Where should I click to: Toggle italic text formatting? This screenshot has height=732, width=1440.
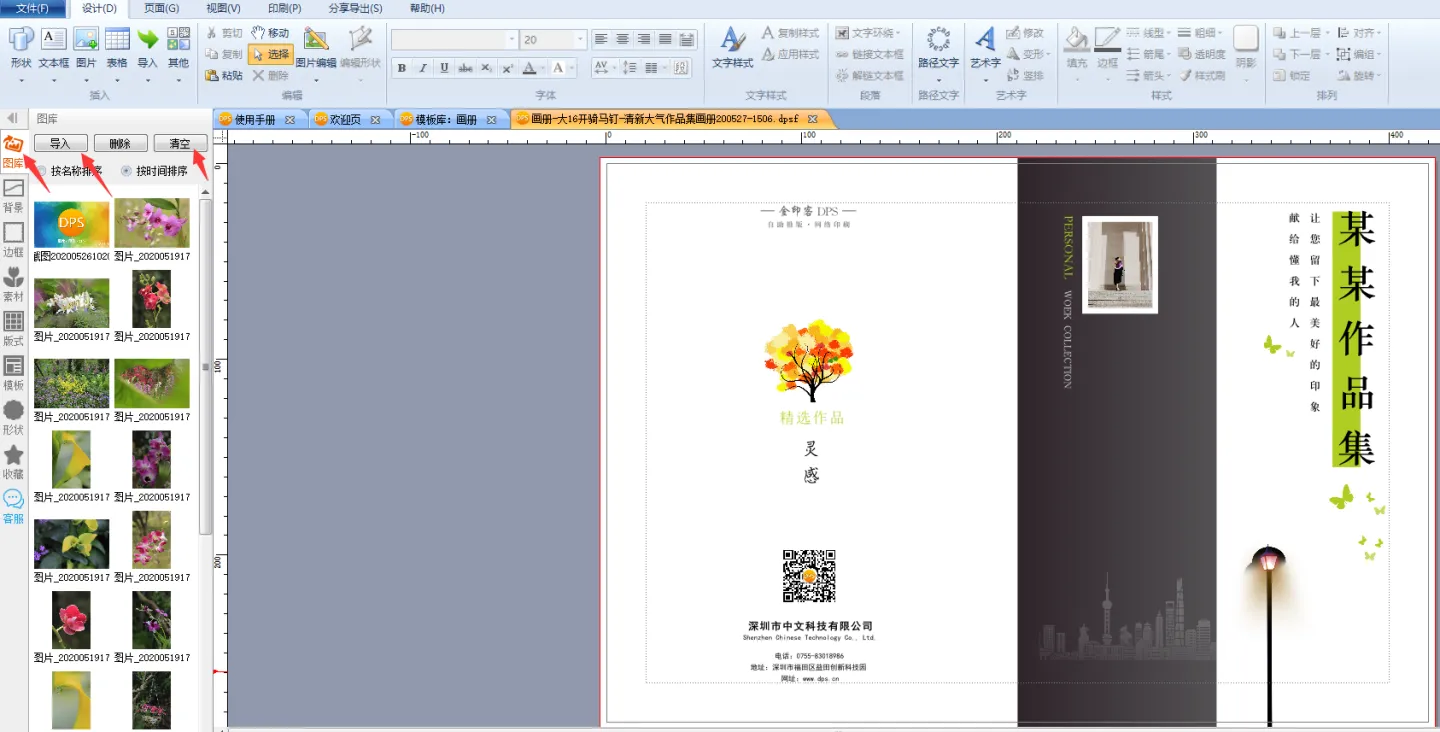[x=422, y=68]
